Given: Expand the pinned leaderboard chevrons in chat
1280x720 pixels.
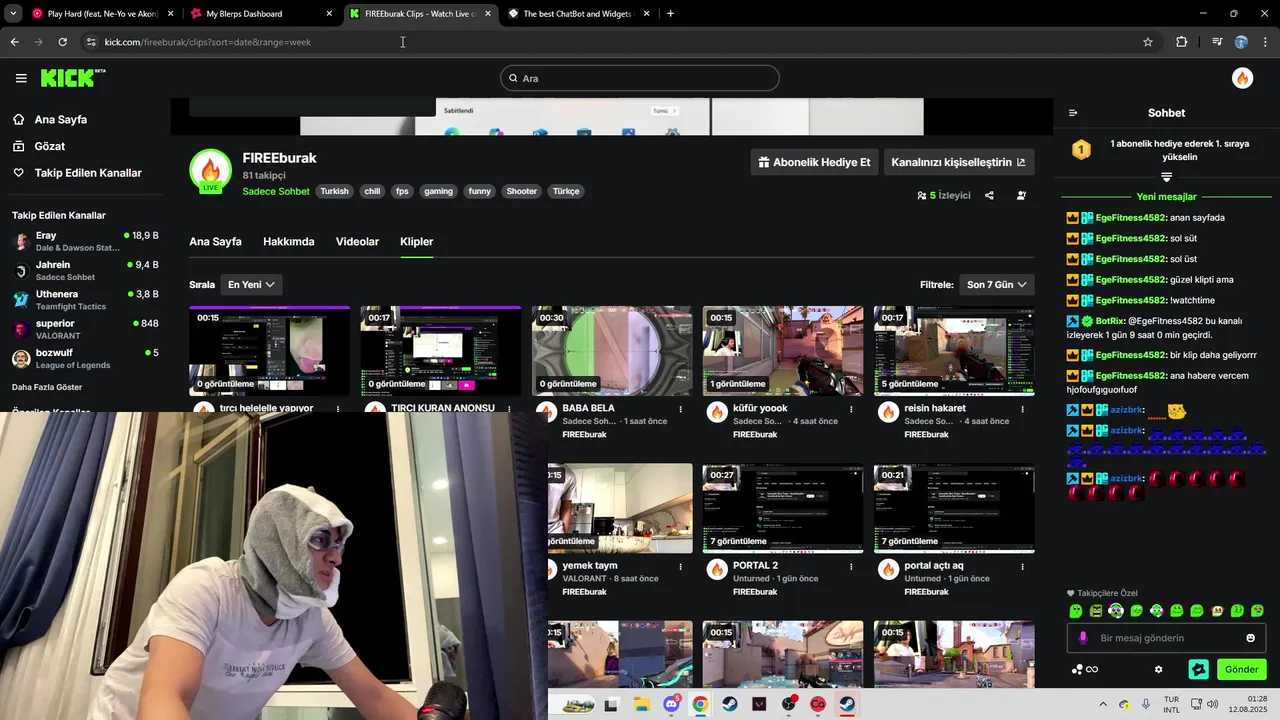Looking at the screenshot, I should (x=1166, y=177).
